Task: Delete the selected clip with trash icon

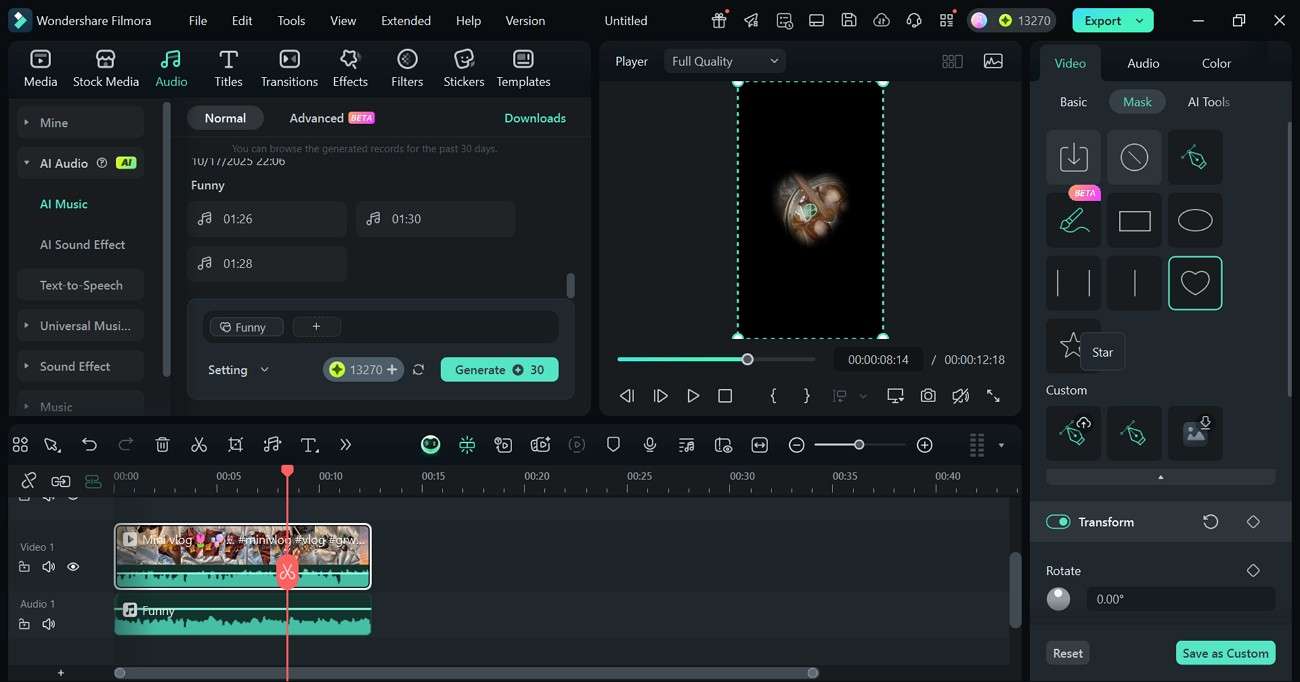Action: [162, 445]
